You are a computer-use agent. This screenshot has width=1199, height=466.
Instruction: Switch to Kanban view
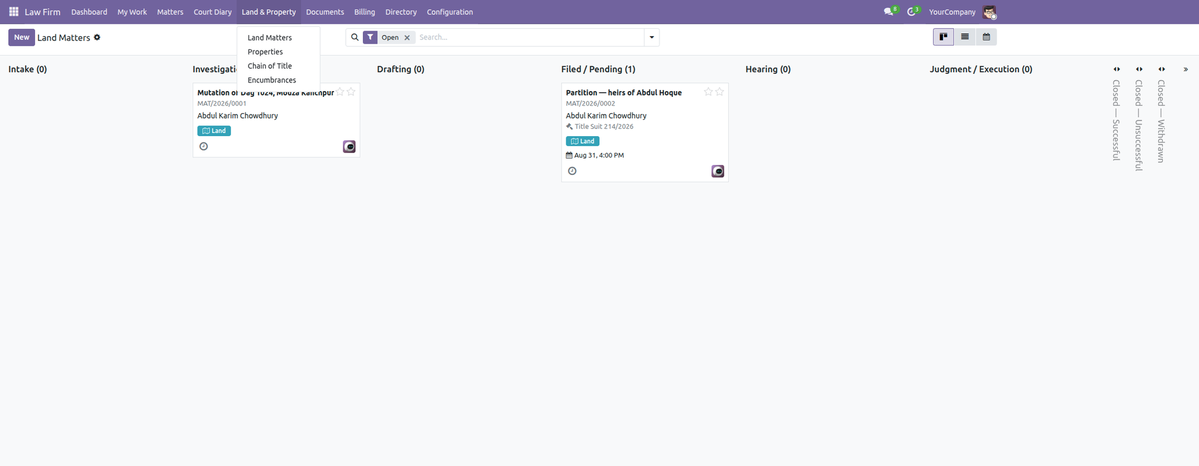(944, 37)
